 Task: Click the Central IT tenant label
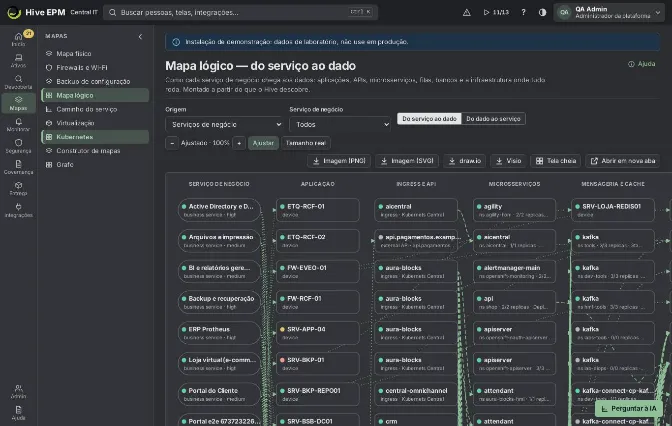click(x=84, y=12)
